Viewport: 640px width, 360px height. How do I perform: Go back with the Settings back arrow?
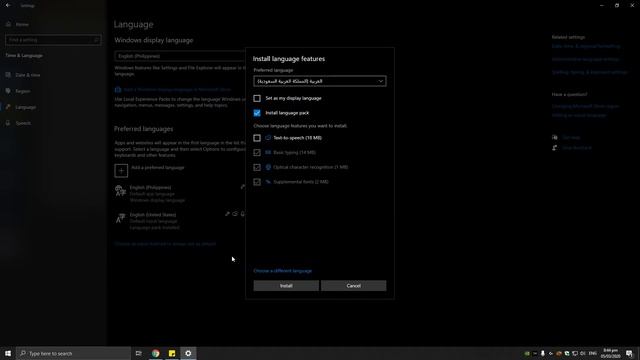[x=8, y=6]
